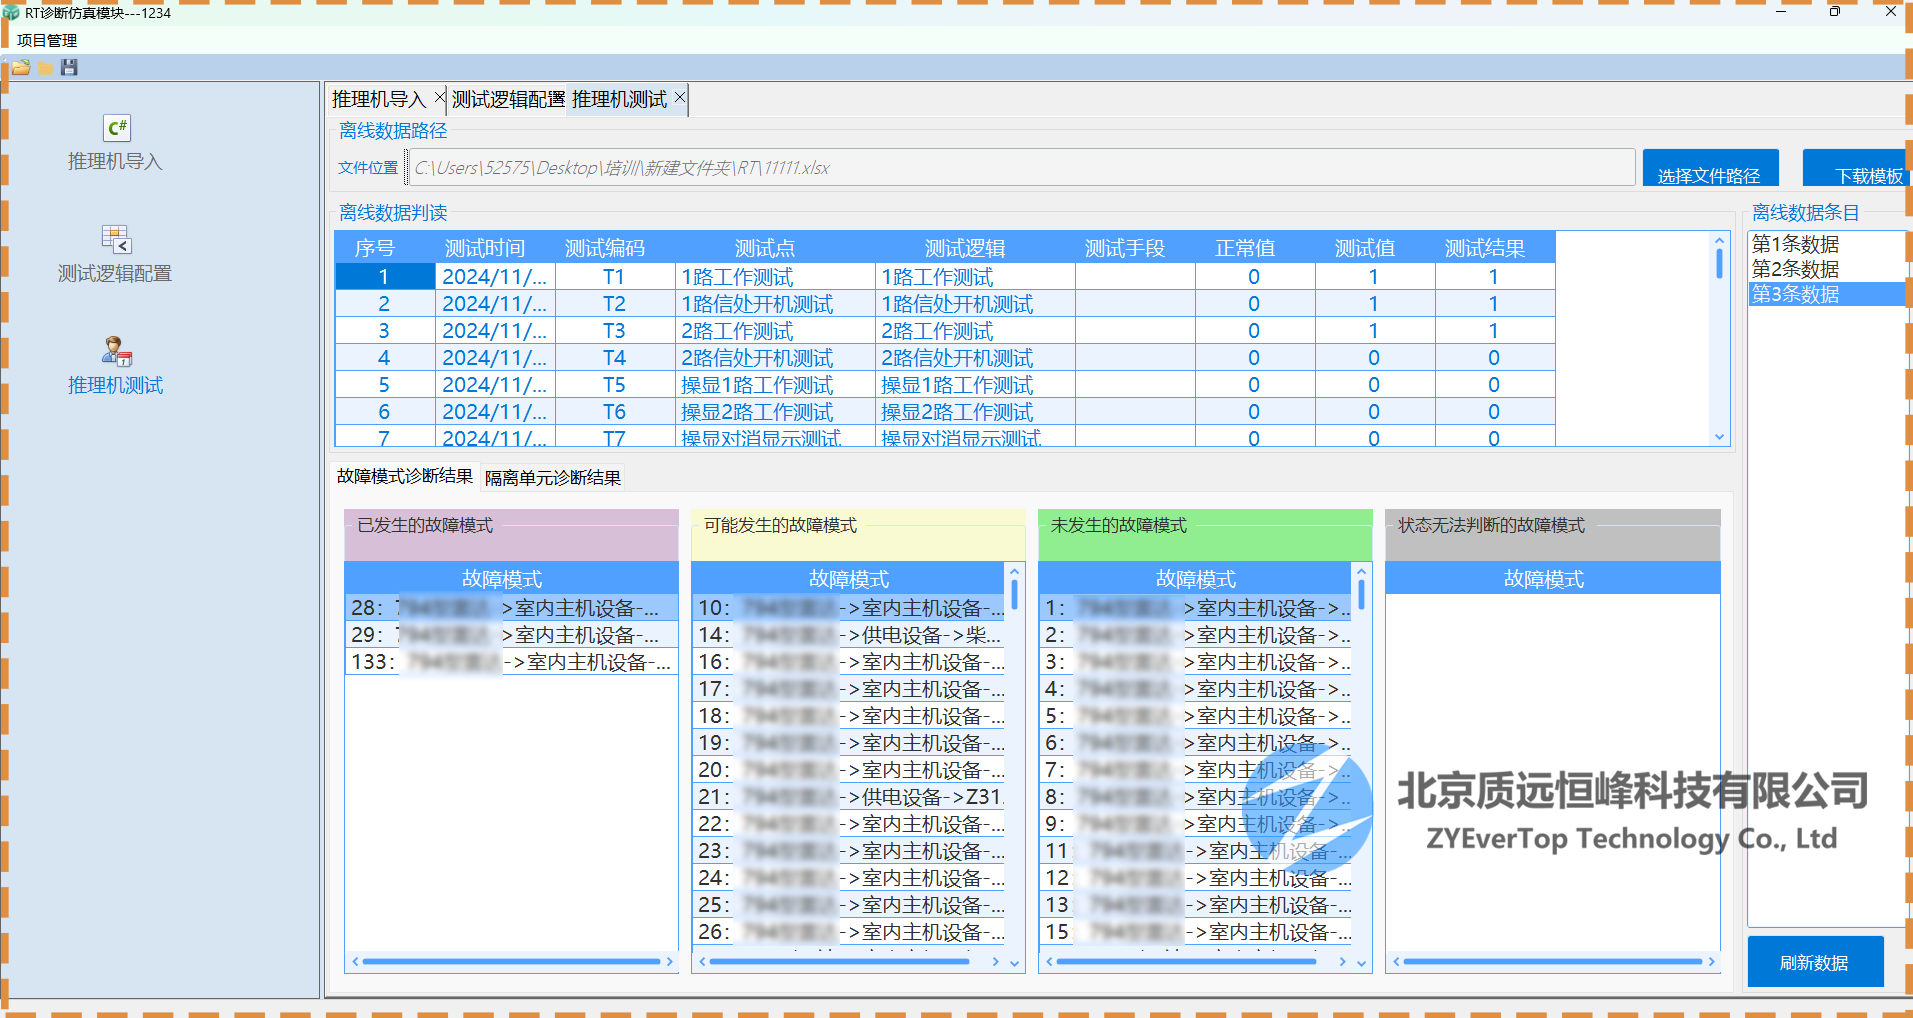1913x1018 pixels.
Task: Select fault mode row 28 in 已发生 list
Action: pyautogui.click(x=511, y=608)
